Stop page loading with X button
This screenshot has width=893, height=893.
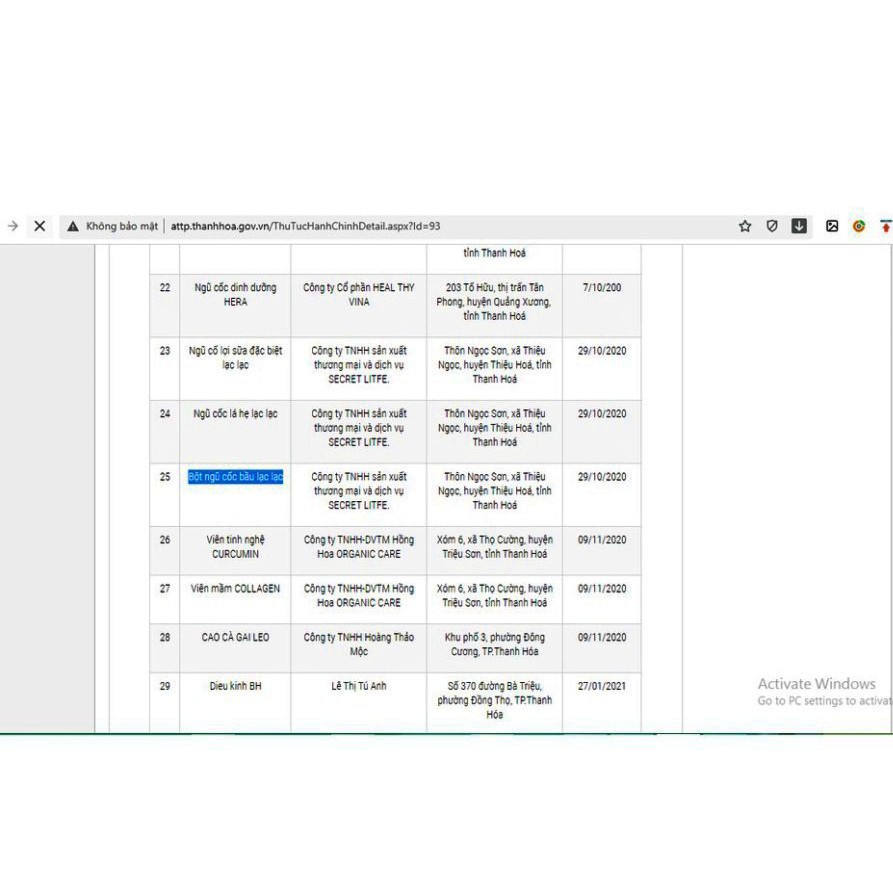40,226
